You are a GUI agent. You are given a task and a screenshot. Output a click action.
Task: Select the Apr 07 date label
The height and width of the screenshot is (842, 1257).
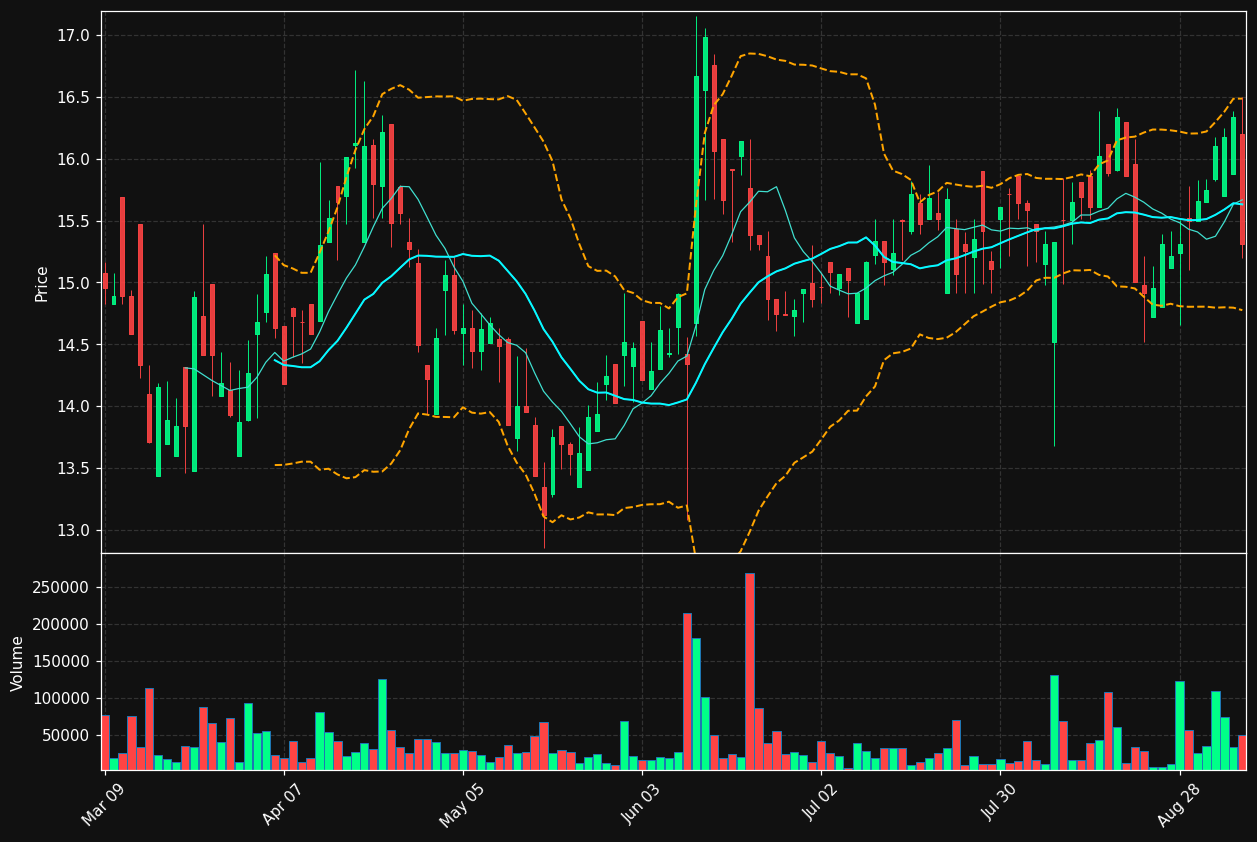coord(282,805)
